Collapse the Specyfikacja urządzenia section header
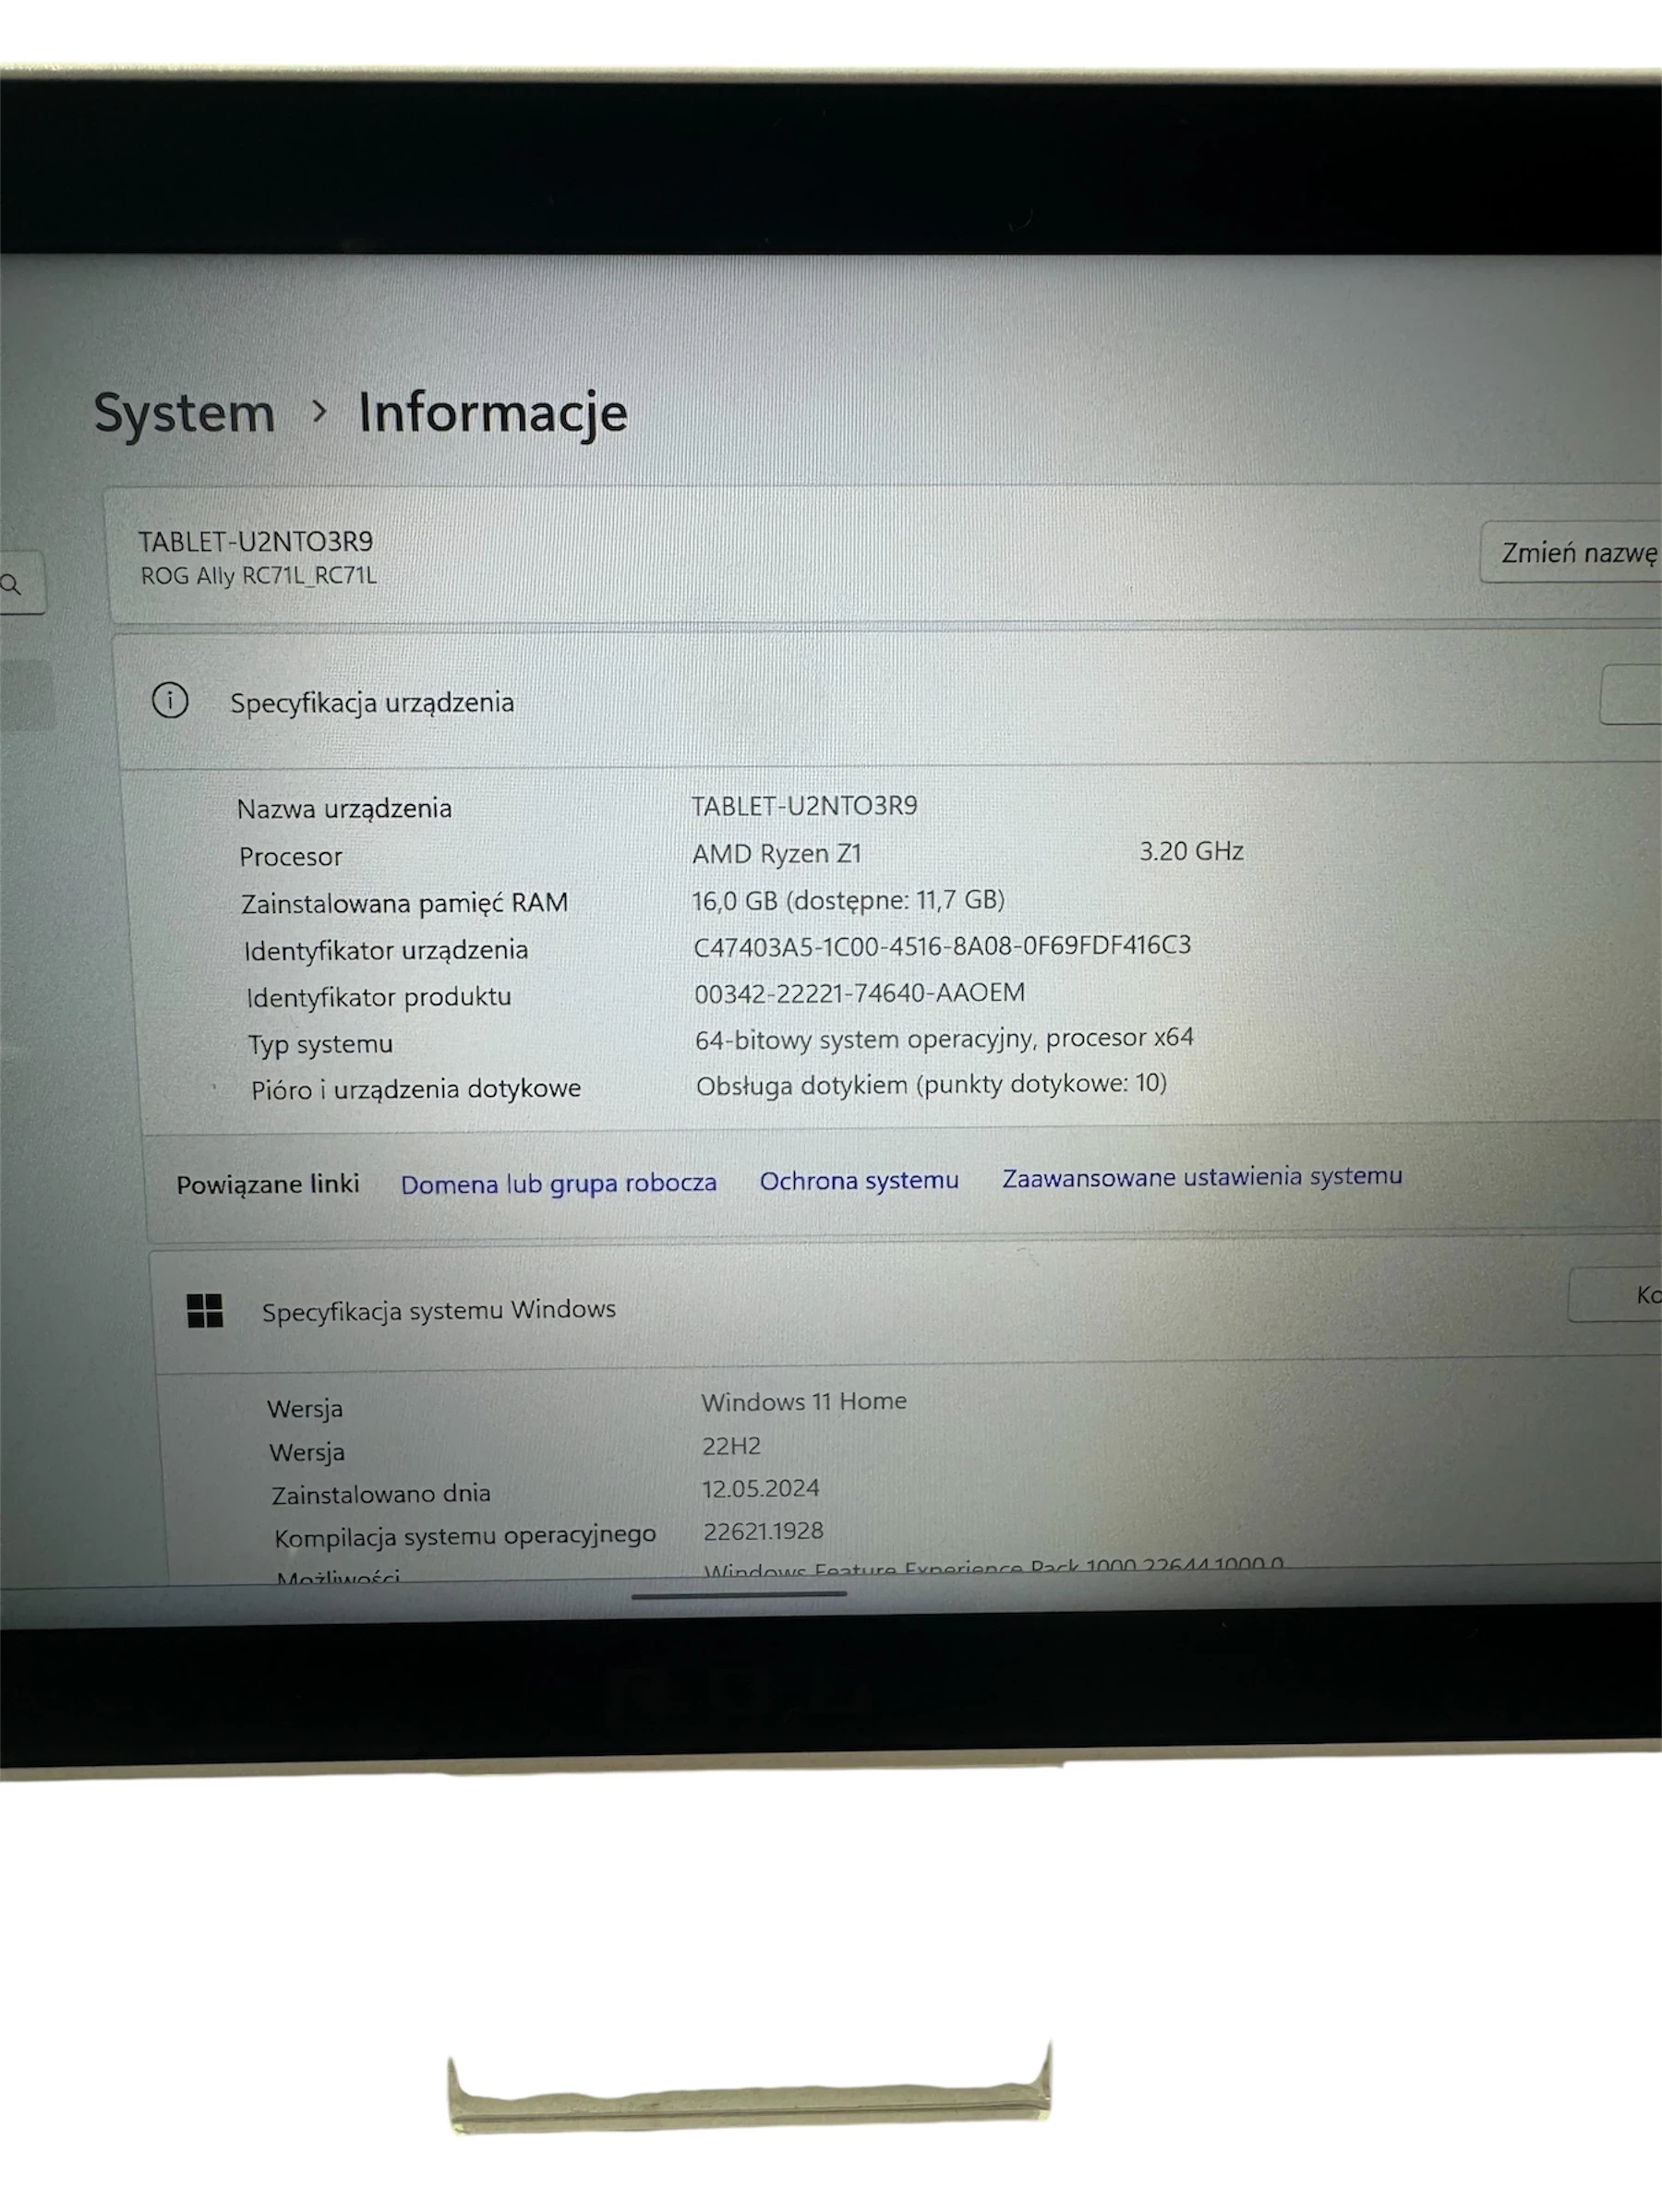This screenshot has width=1662, height=2212. pyautogui.click(x=890, y=699)
